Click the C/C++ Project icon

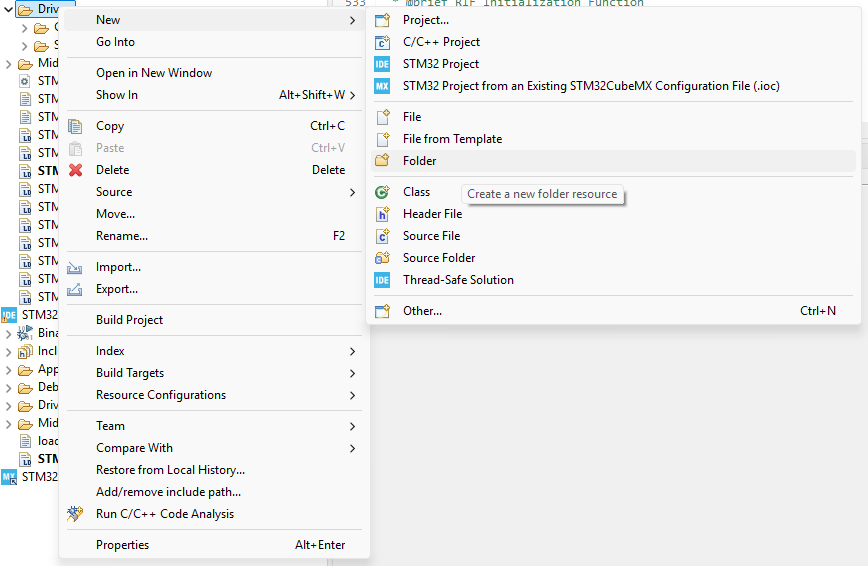coord(383,43)
